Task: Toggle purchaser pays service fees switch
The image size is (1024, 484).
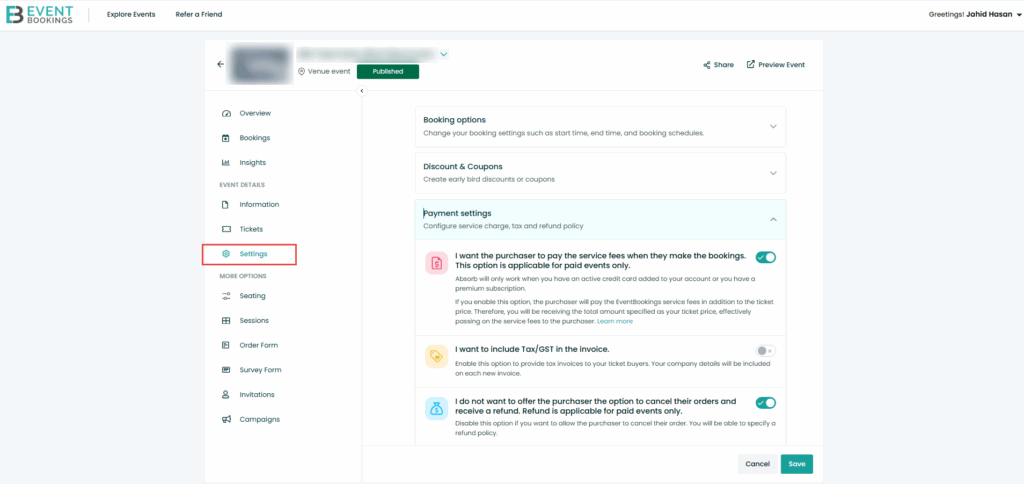Action: coord(766,257)
